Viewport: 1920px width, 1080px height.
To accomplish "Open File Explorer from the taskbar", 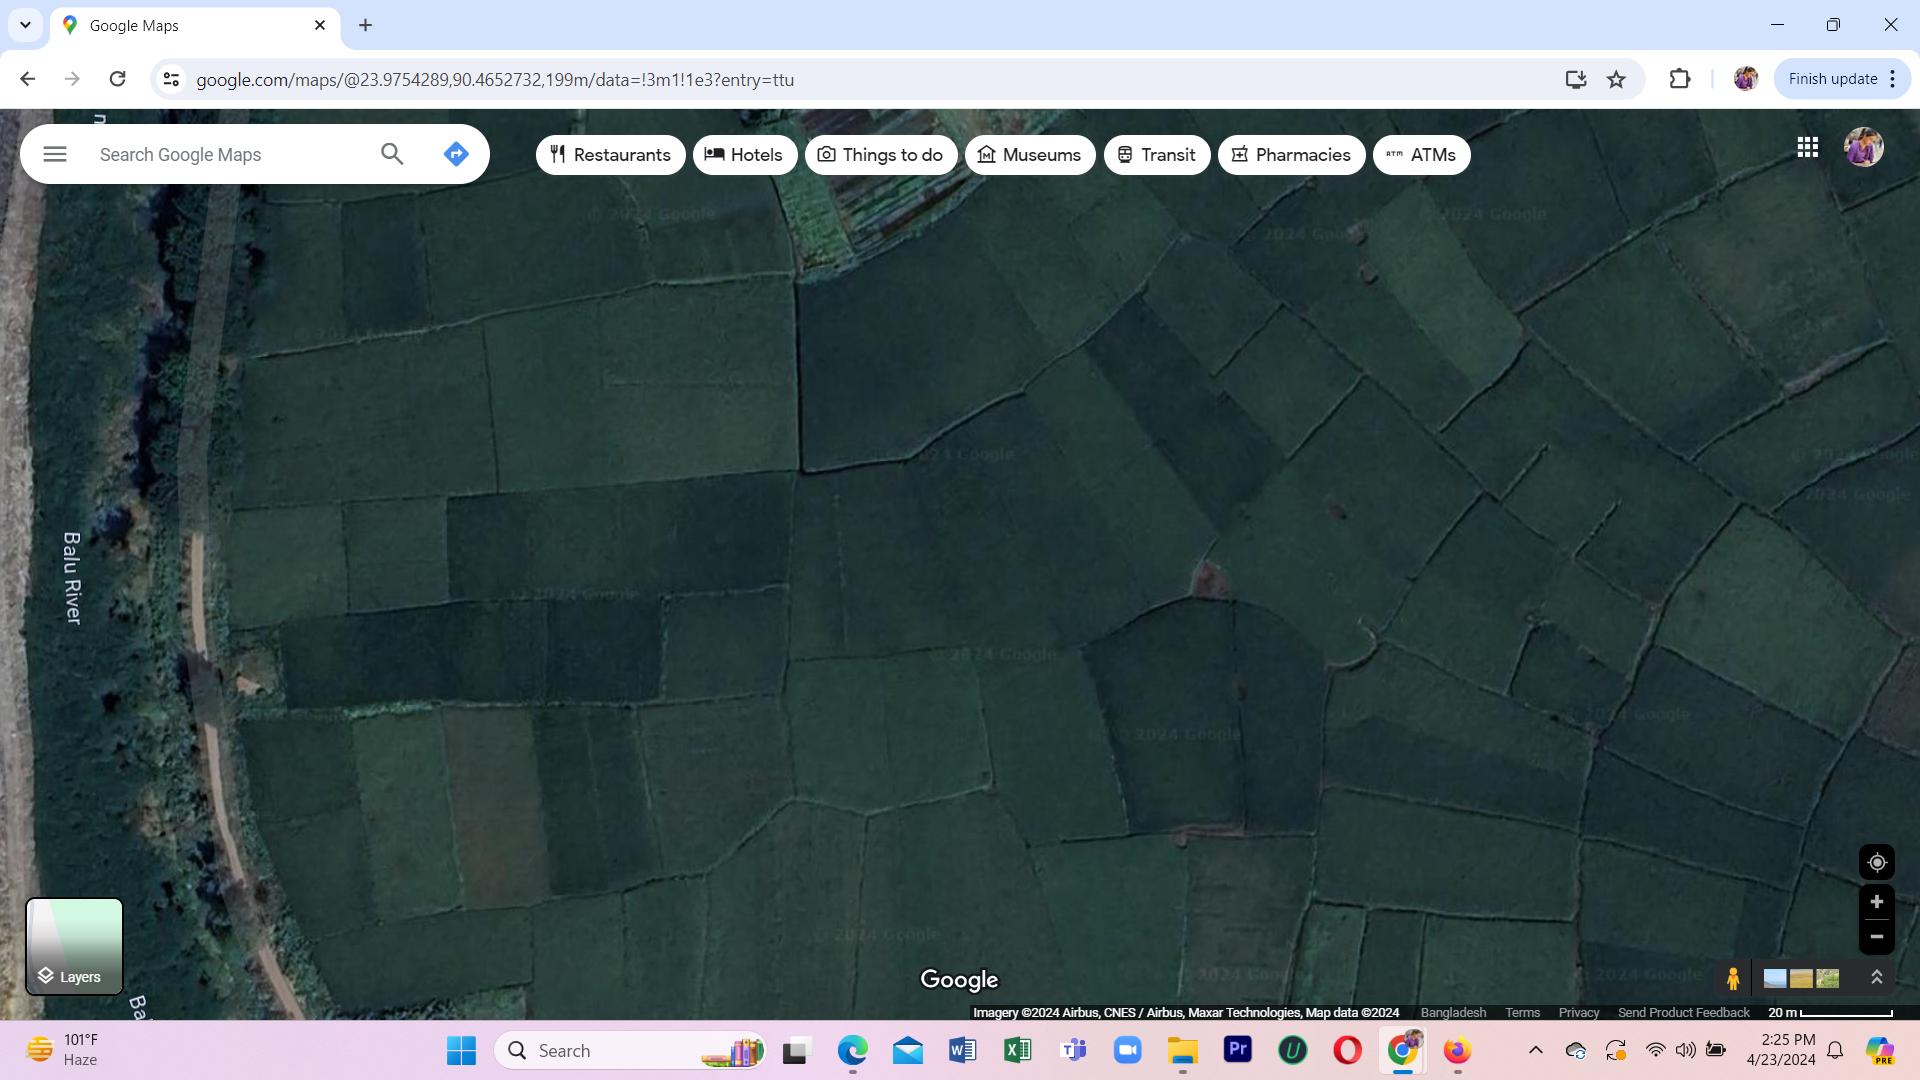I will (1183, 1050).
